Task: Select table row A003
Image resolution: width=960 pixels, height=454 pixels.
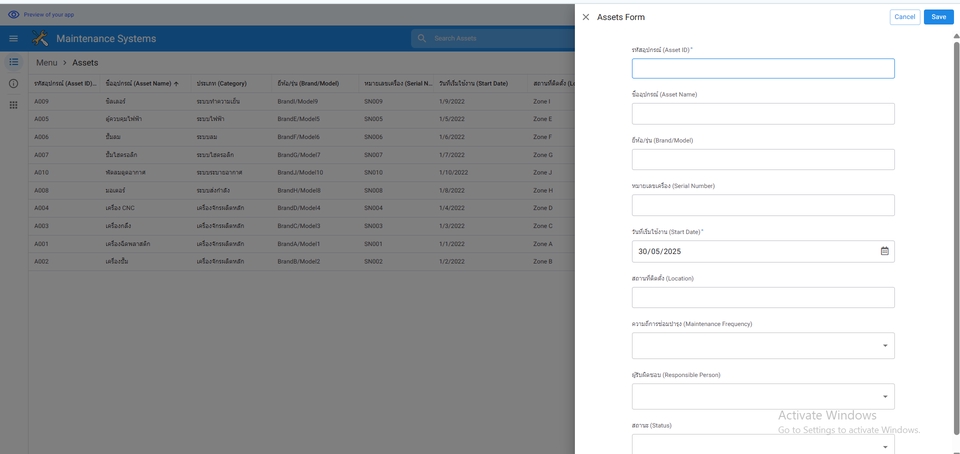Action: [302, 226]
